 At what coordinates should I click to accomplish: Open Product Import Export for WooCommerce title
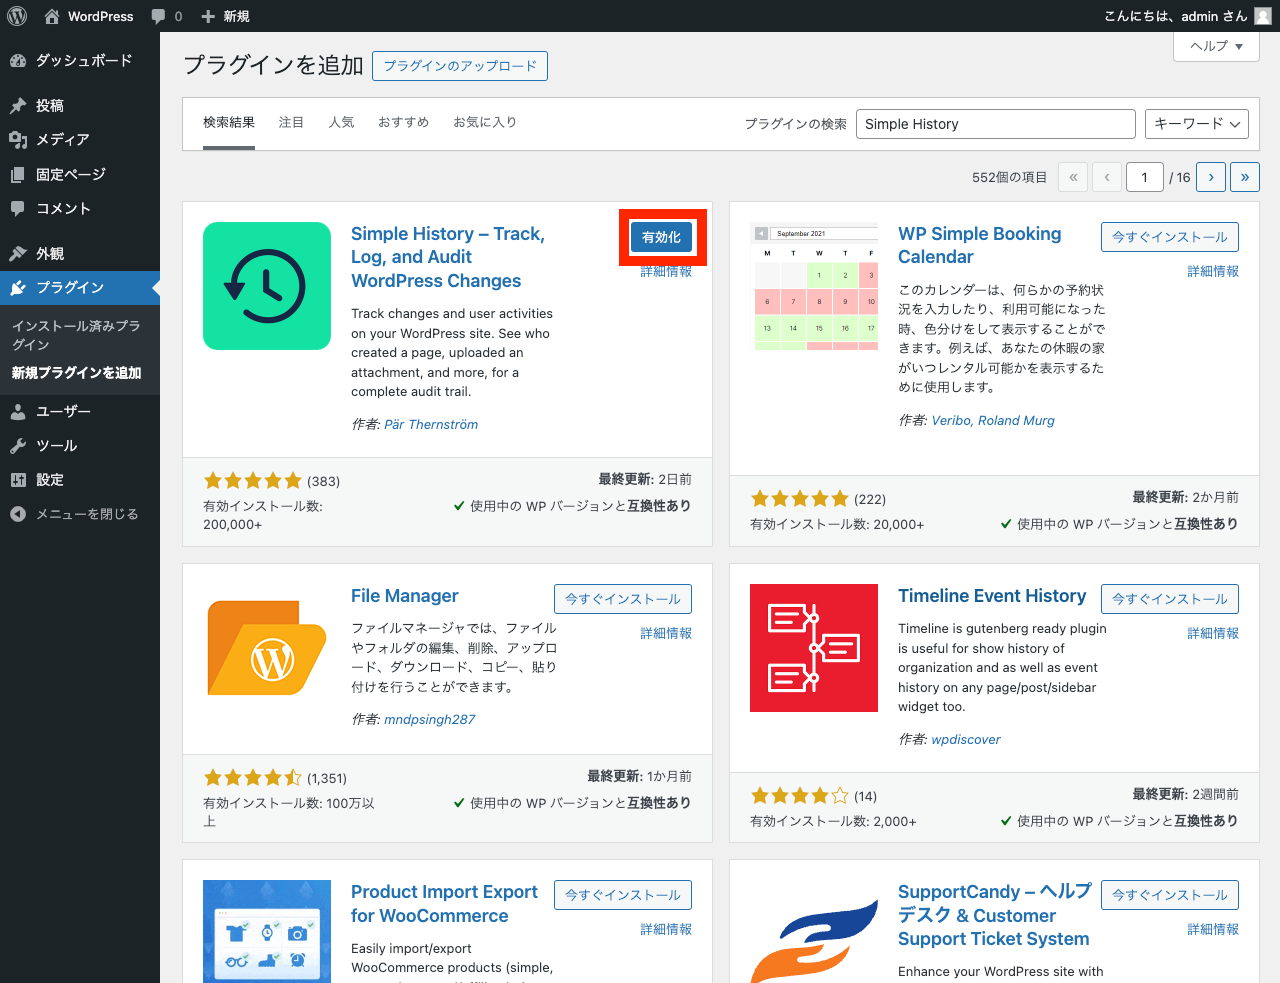[x=444, y=904]
